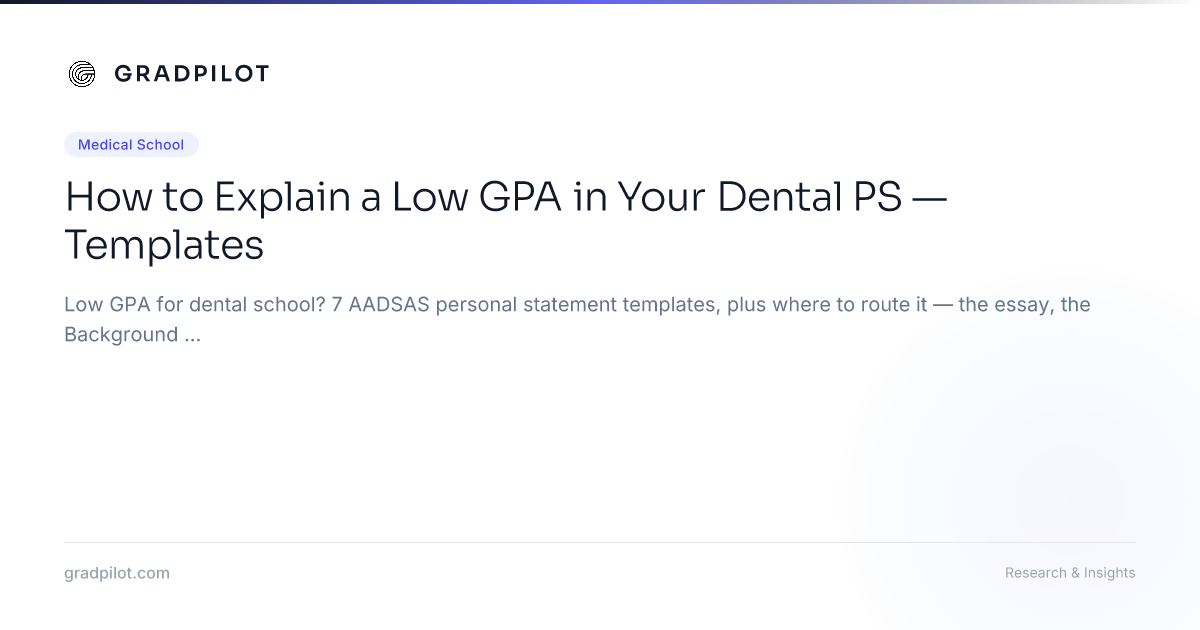Click the word 'Insights' in the footer
This screenshot has height=630, width=1200.
click(x=1109, y=573)
